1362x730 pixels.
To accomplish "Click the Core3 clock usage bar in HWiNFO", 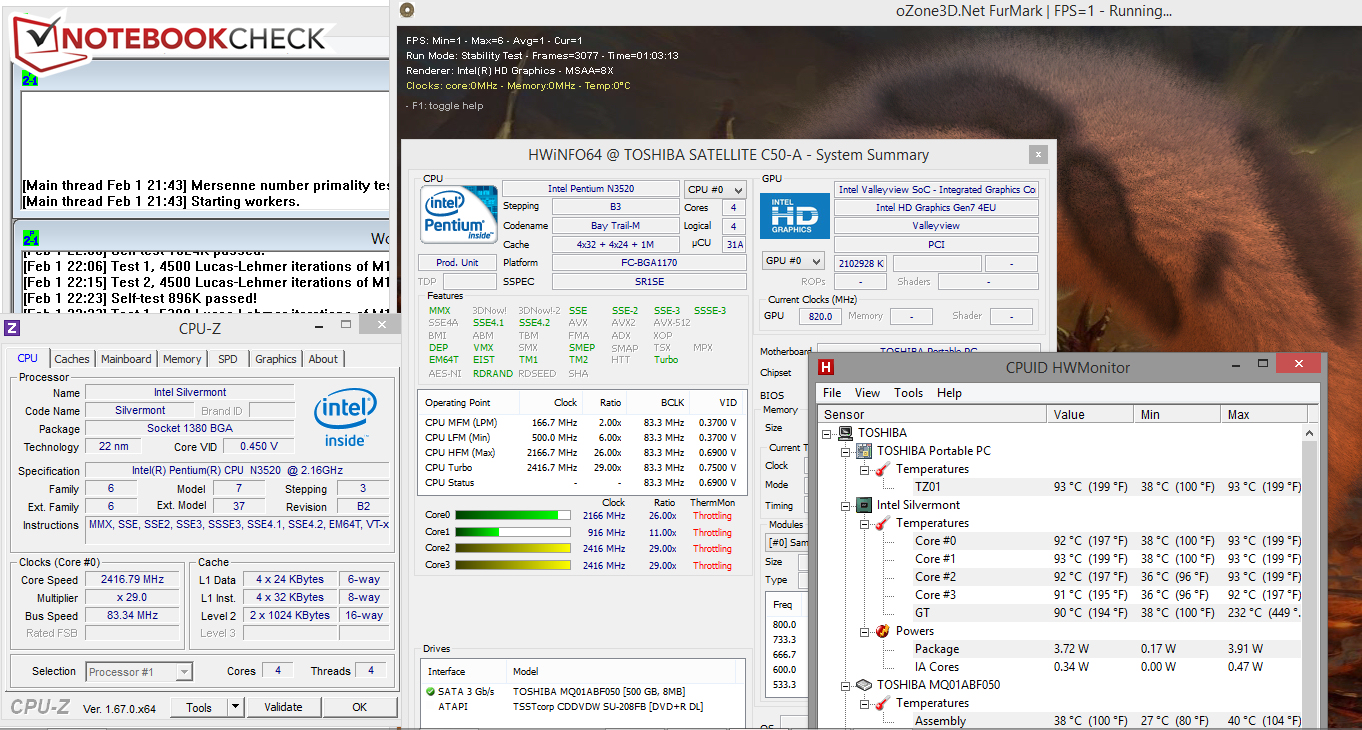I will [513, 565].
